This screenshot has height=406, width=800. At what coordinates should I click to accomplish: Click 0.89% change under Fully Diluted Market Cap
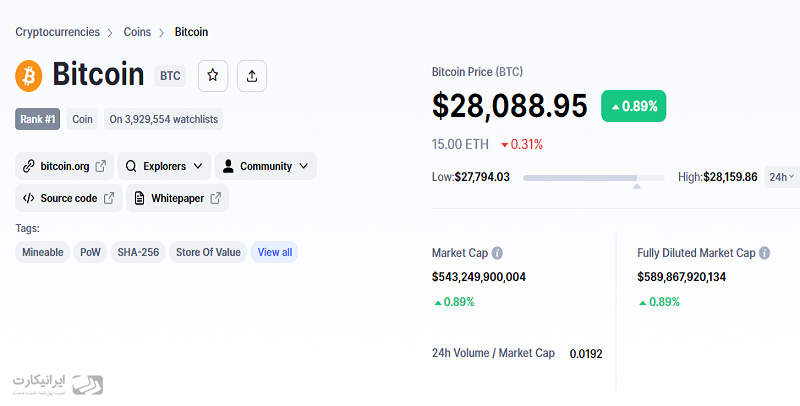tap(659, 302)
